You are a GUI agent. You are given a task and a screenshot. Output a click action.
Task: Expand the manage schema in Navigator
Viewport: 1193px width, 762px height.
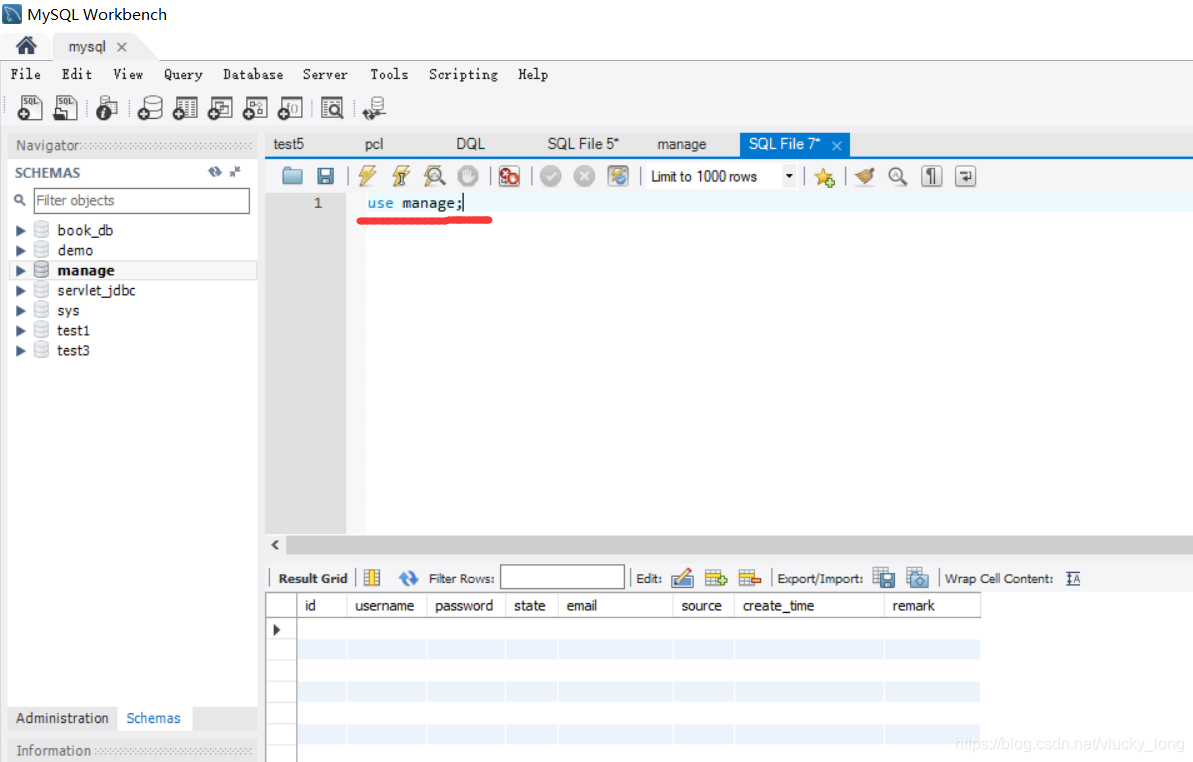pyautogui.click(x=22, y=270)
